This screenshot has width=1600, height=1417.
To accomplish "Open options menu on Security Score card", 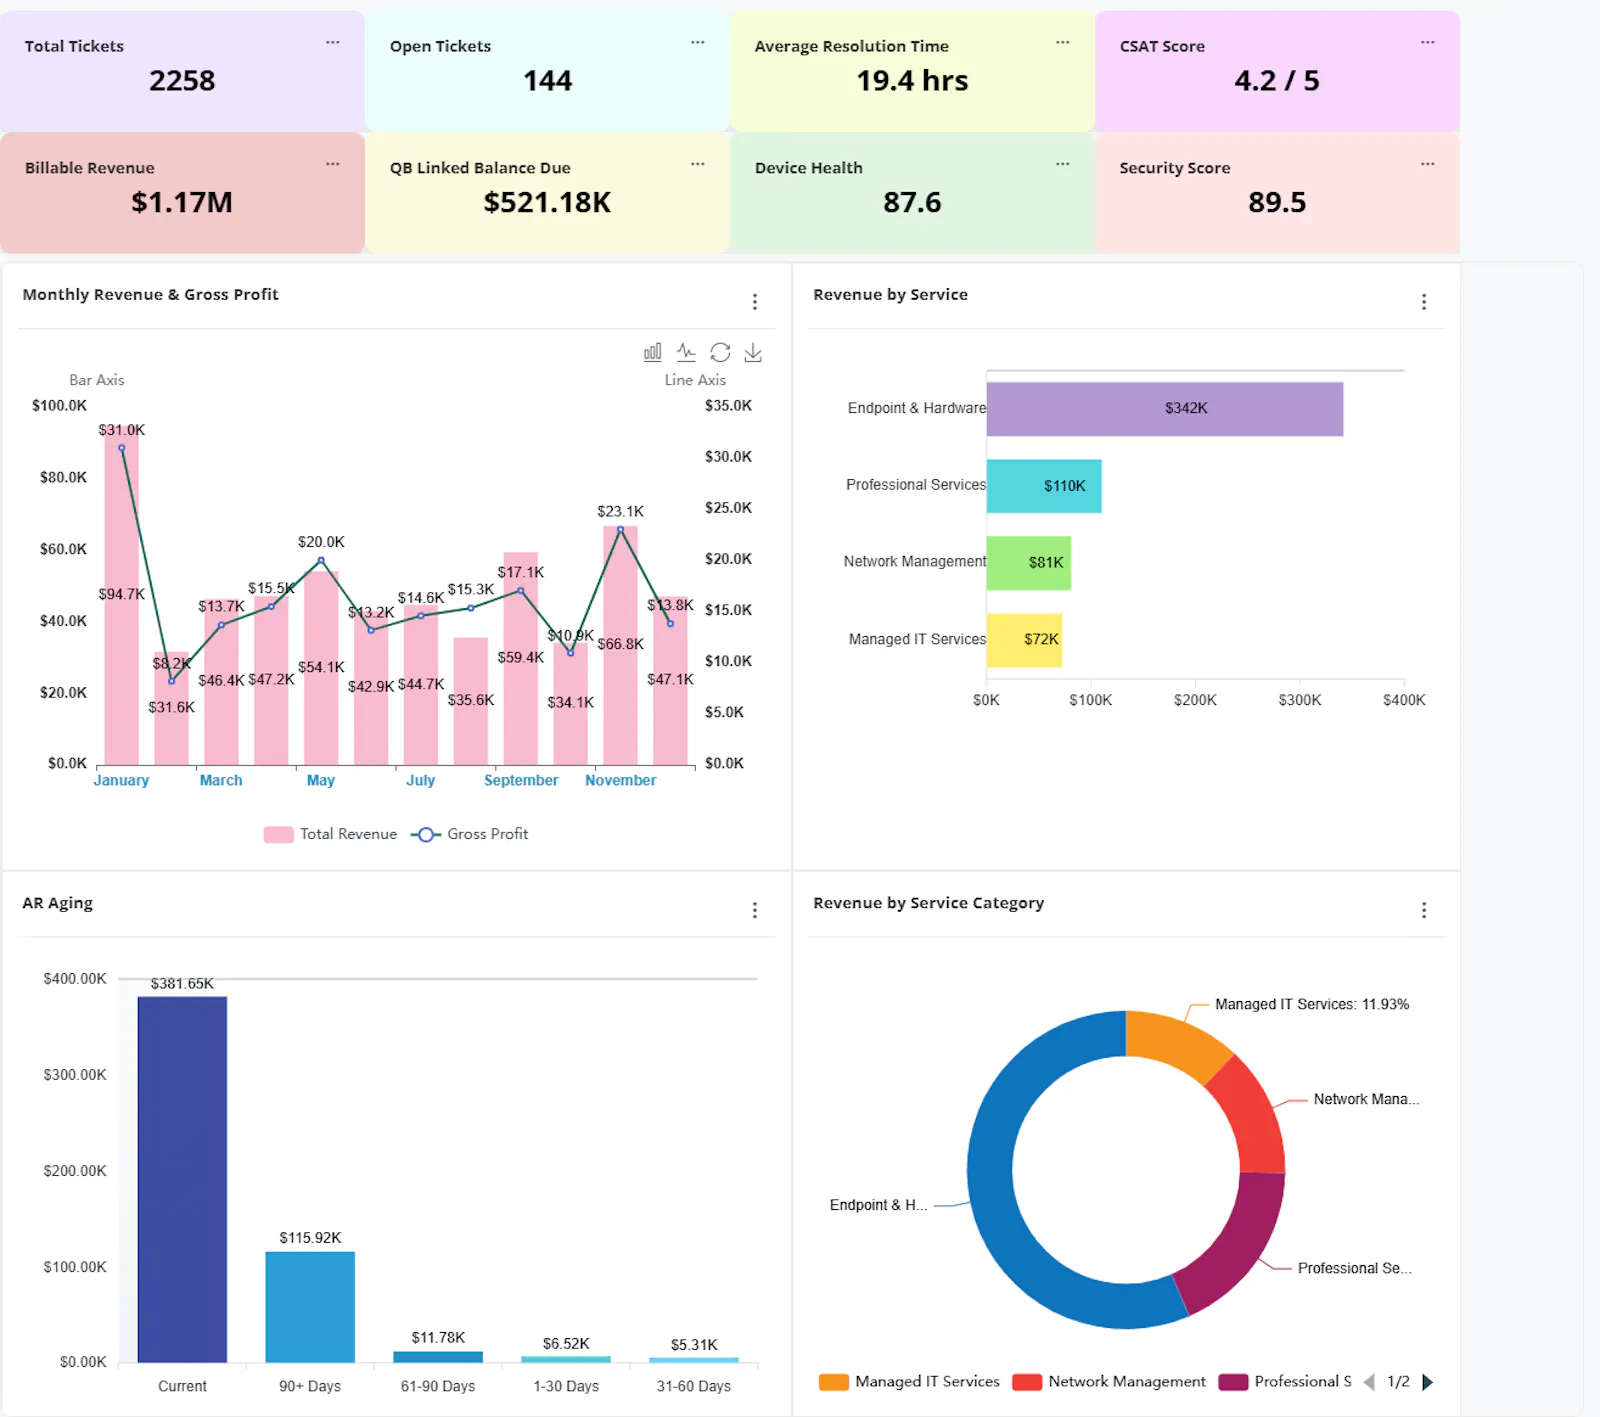I will pyautogui.click(x=1428, y=165).
